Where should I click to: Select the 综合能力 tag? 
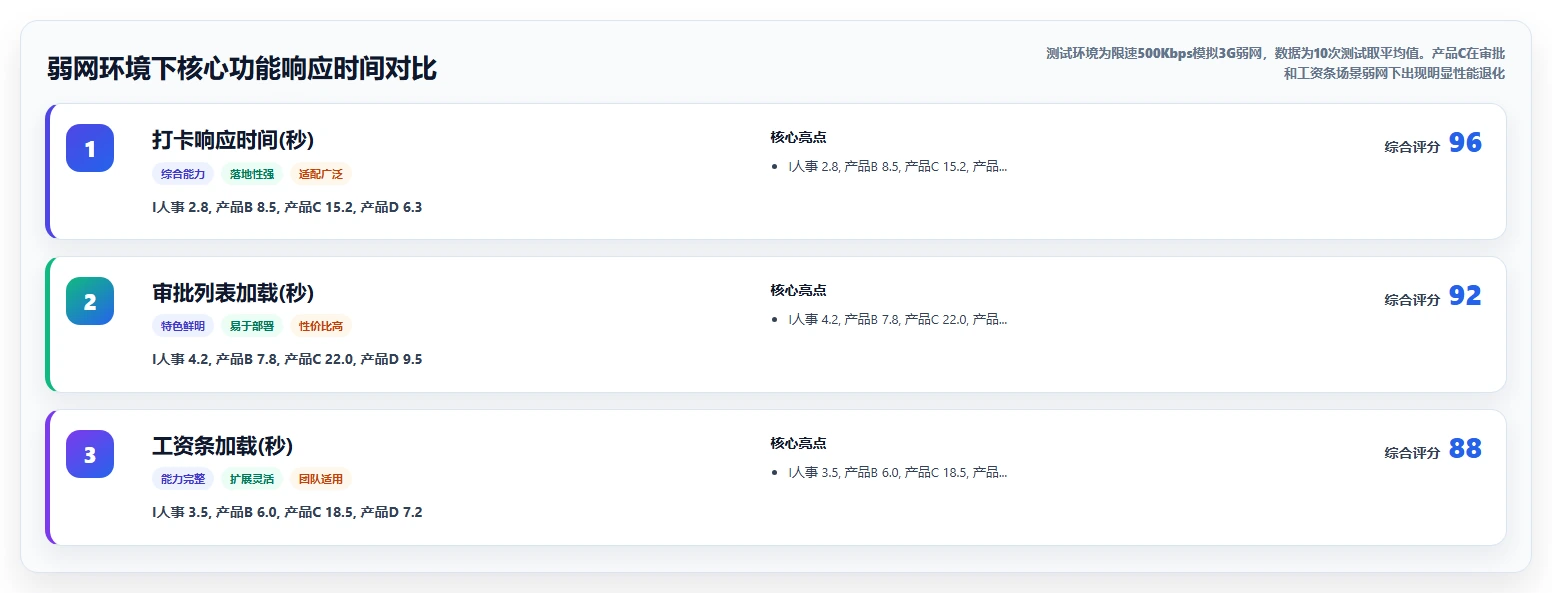(183, 174)
